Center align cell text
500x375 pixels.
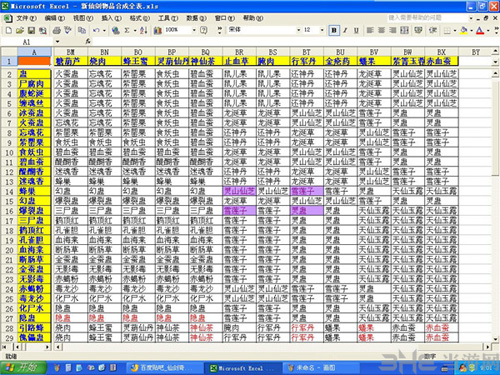382,30
